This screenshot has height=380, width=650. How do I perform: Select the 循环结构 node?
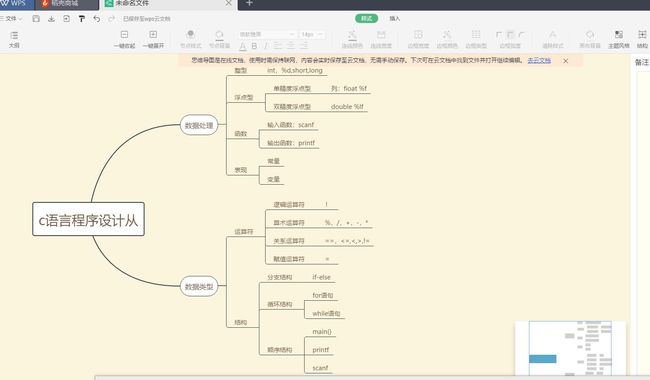point(280,304)
